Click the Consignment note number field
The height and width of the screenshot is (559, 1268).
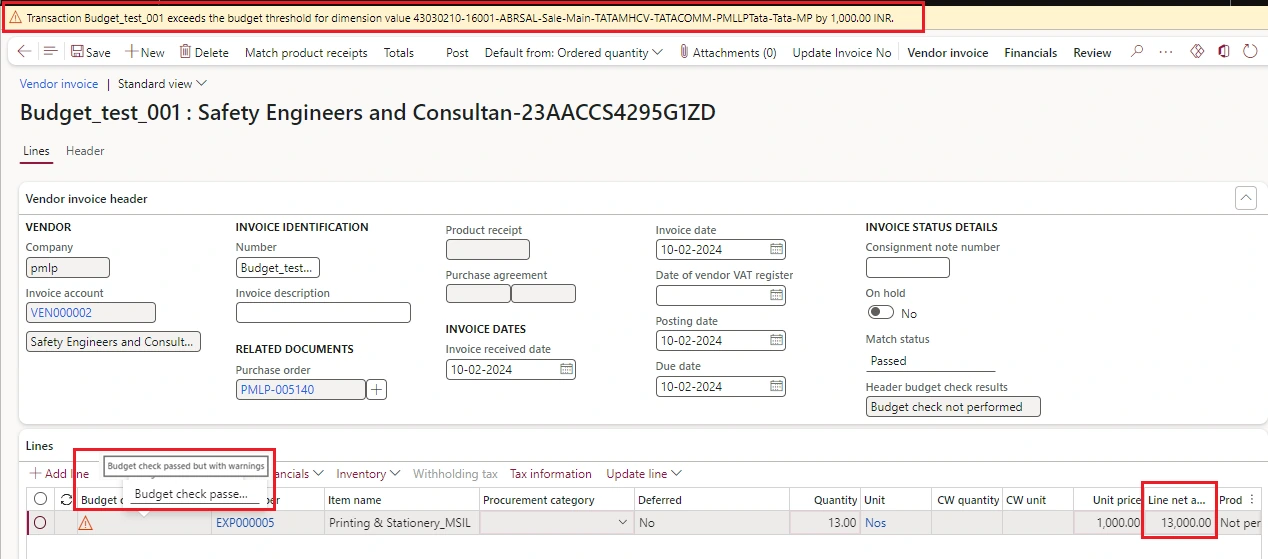coord(908,267)
